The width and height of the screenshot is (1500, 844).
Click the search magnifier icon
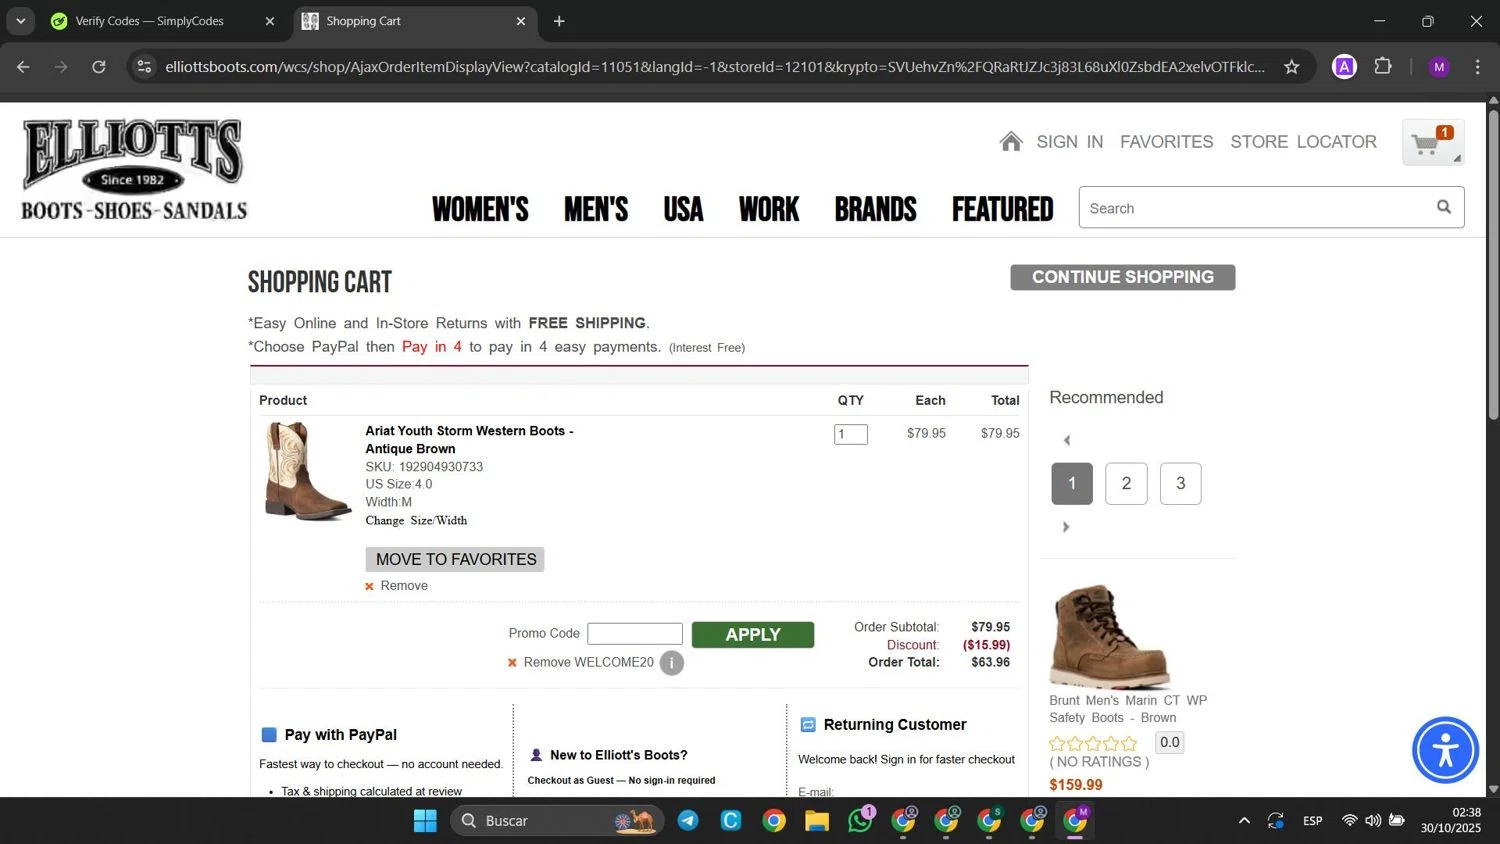[x=1444, y=207]
